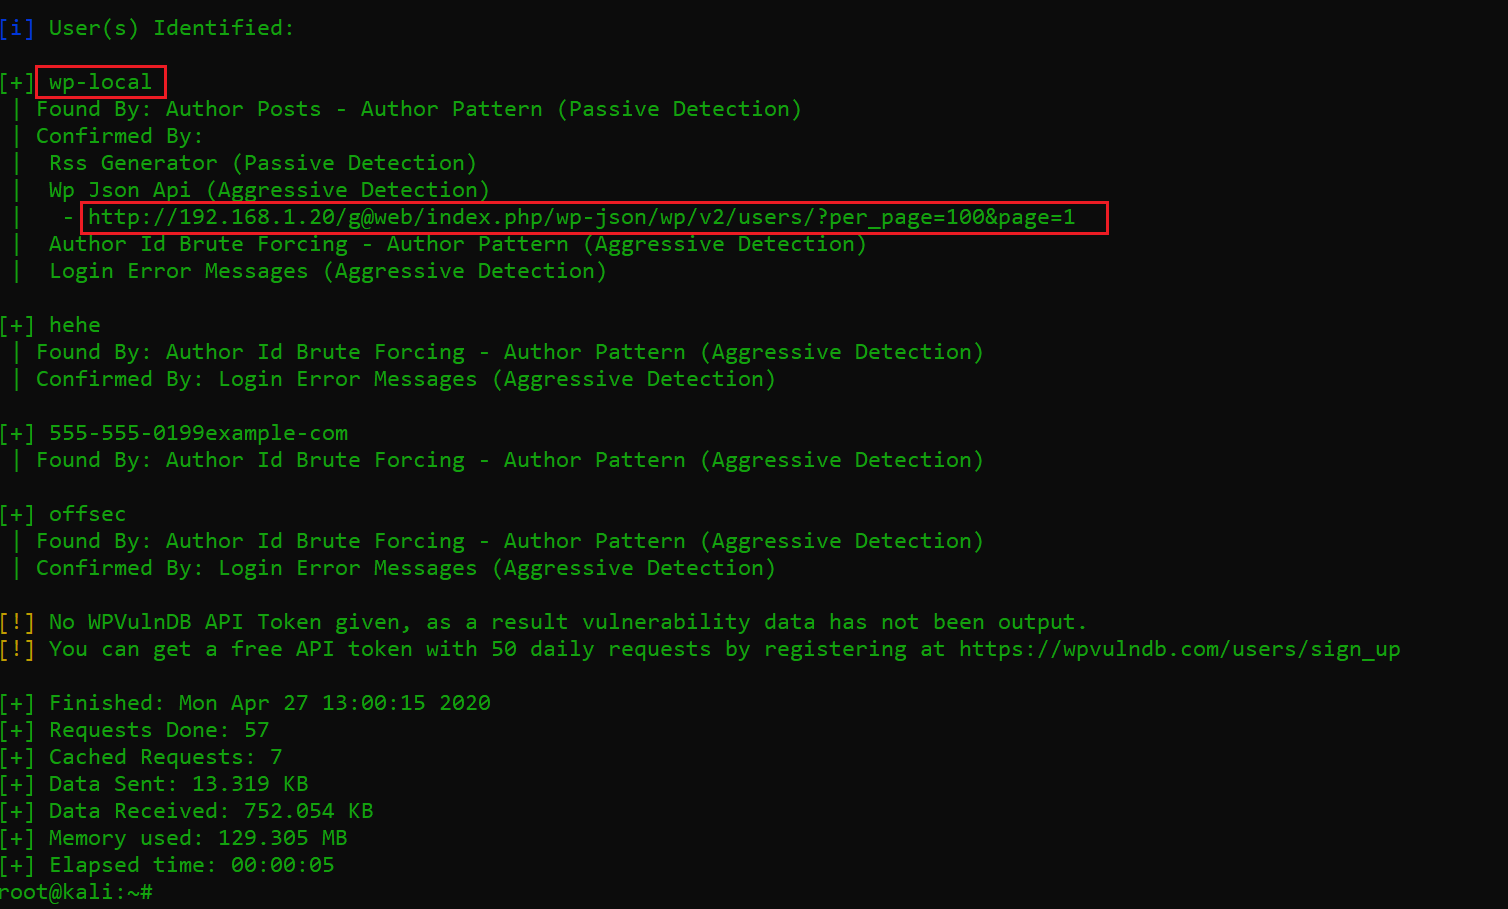
Task: Click the [+] marker beside wp-local
Action: coord(17,82)
